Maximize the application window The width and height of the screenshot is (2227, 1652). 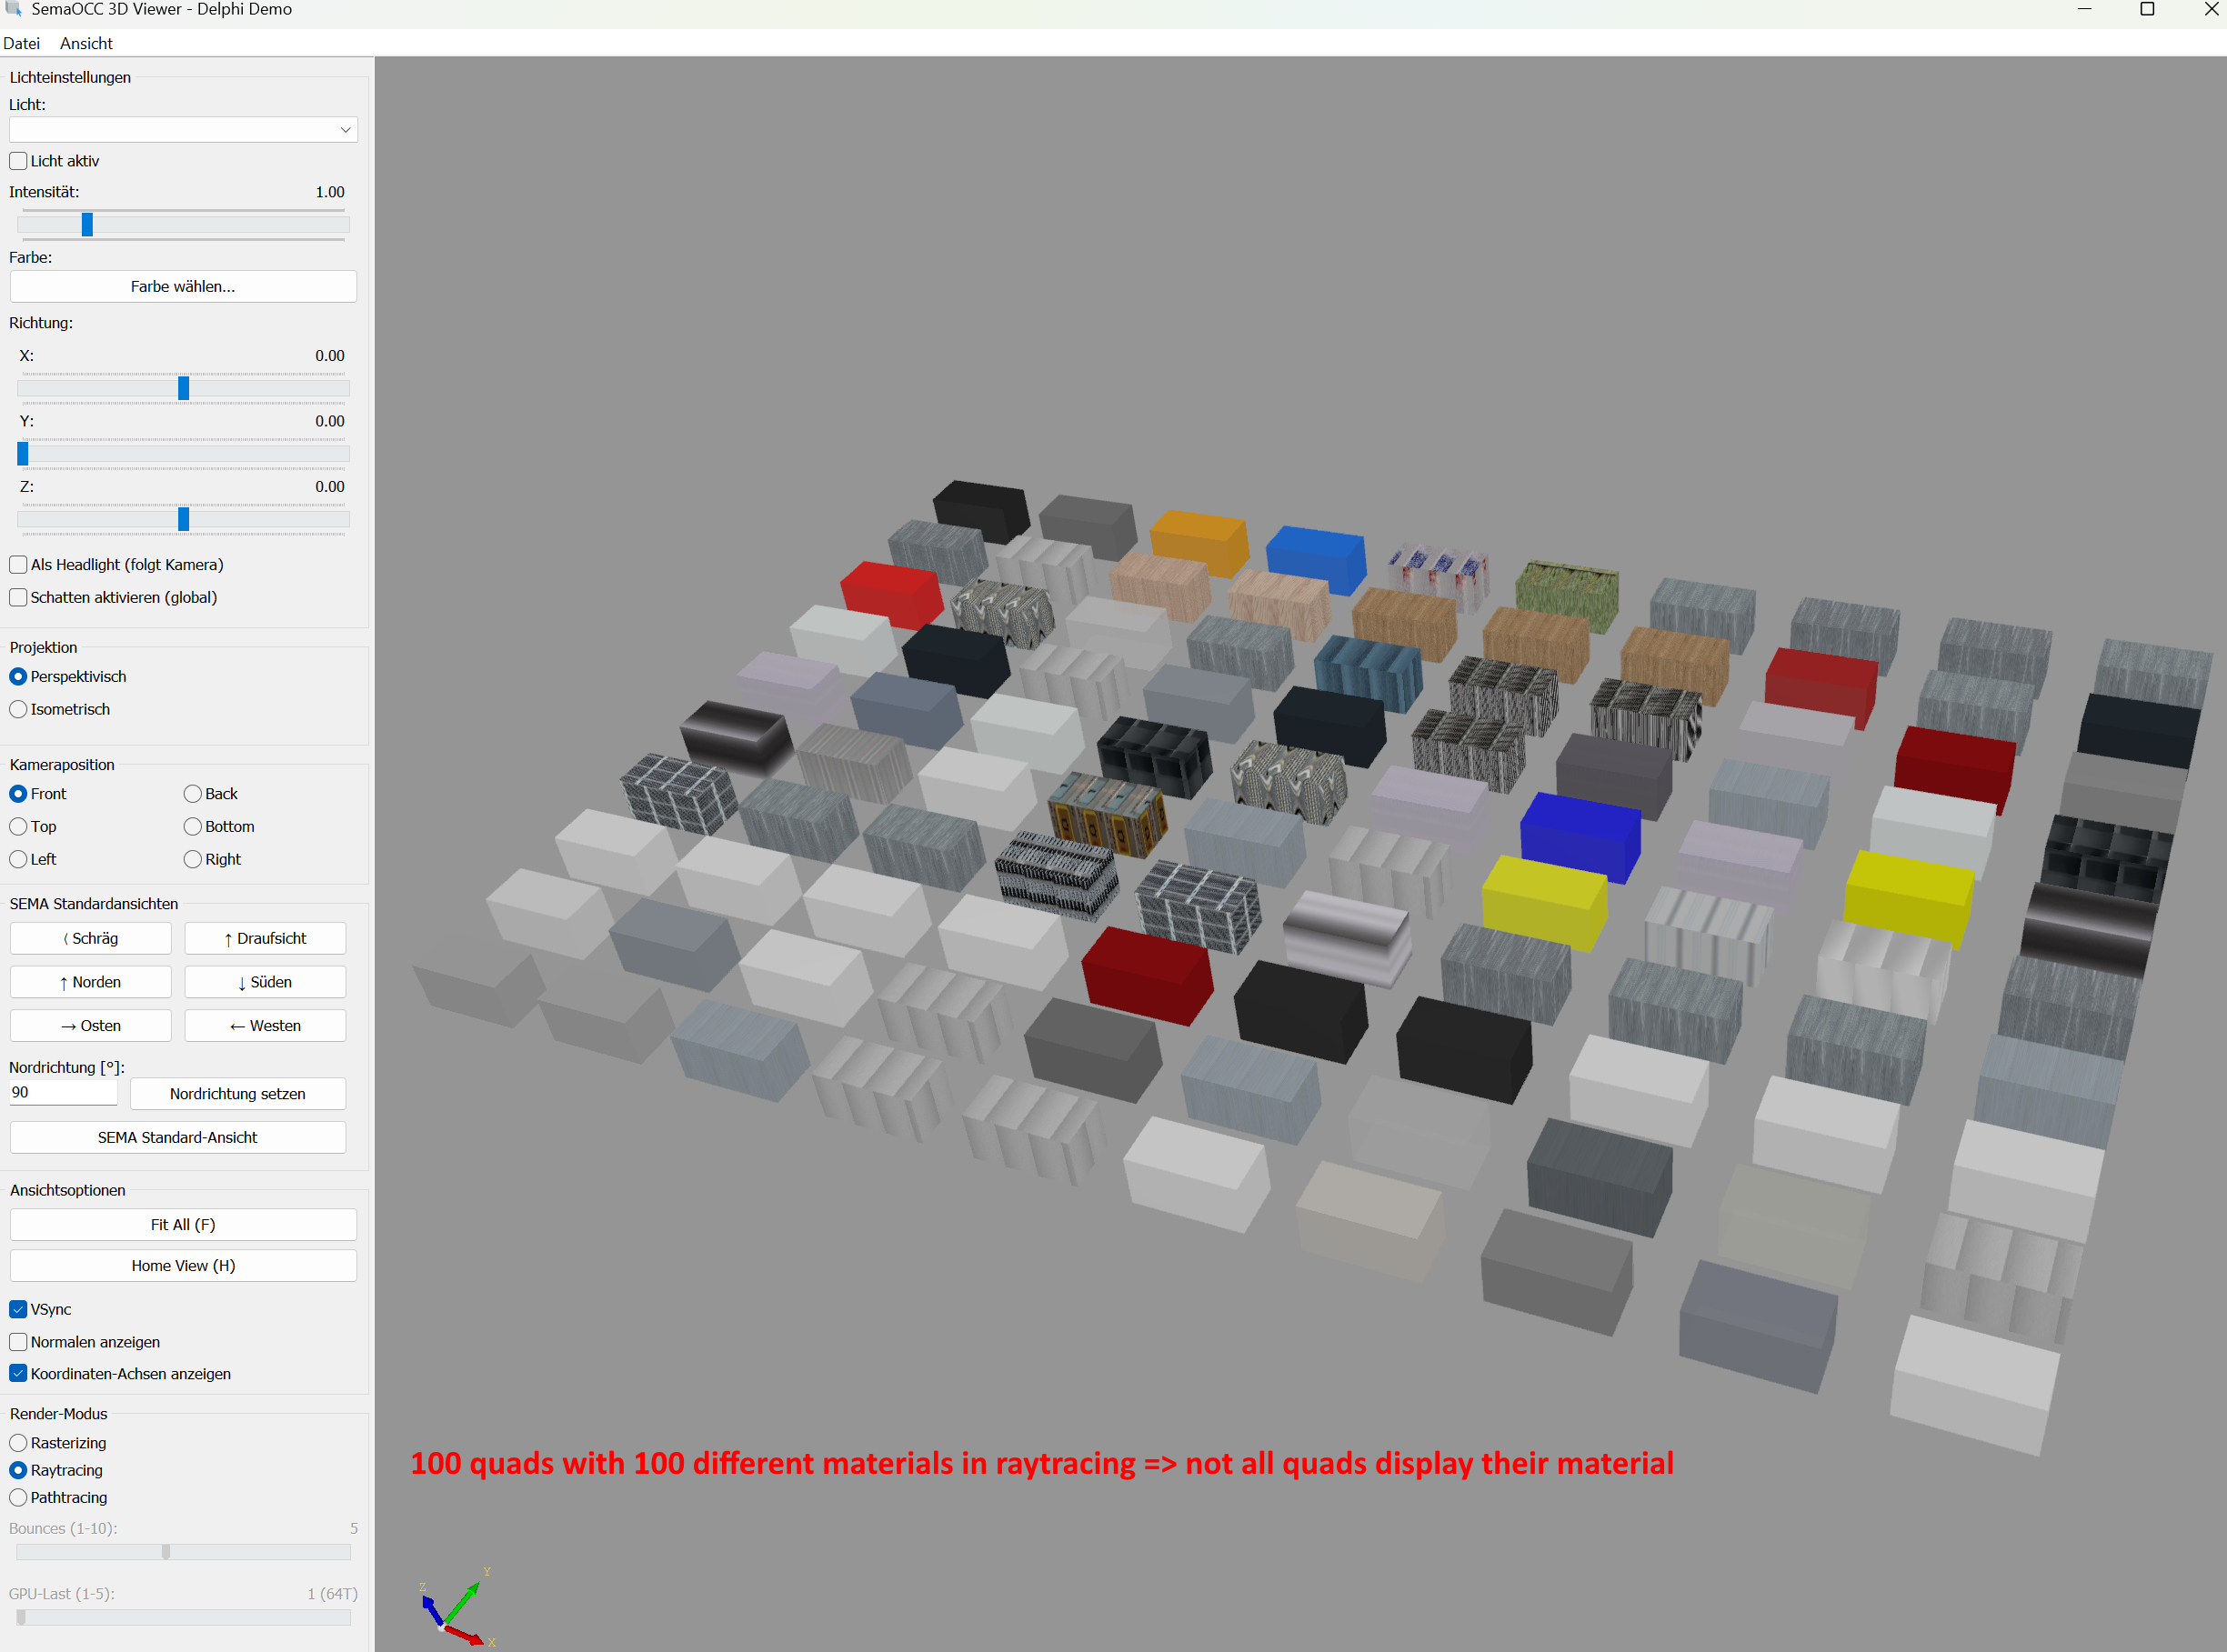(x=2146, y=10)
